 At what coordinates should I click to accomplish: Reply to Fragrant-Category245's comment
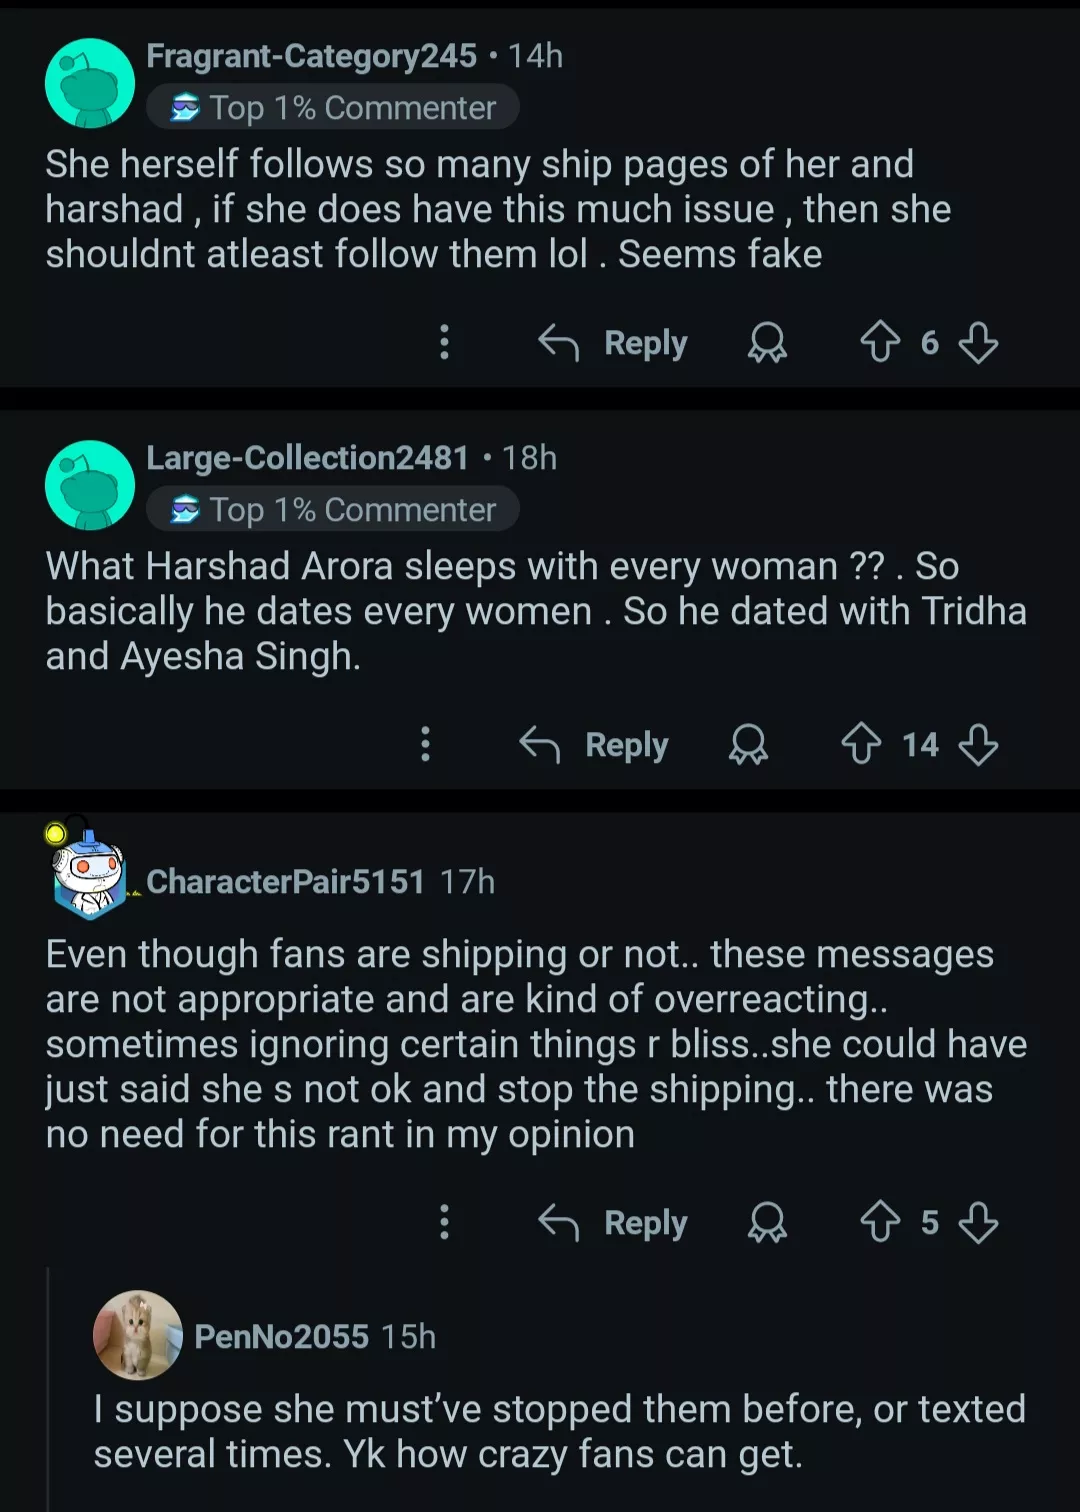tap(613, 343)
